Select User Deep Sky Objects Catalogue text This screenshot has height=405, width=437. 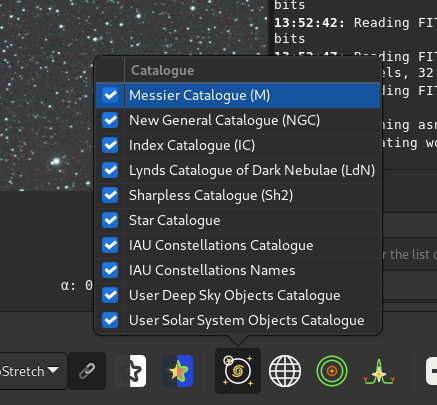tap(235, 295)
